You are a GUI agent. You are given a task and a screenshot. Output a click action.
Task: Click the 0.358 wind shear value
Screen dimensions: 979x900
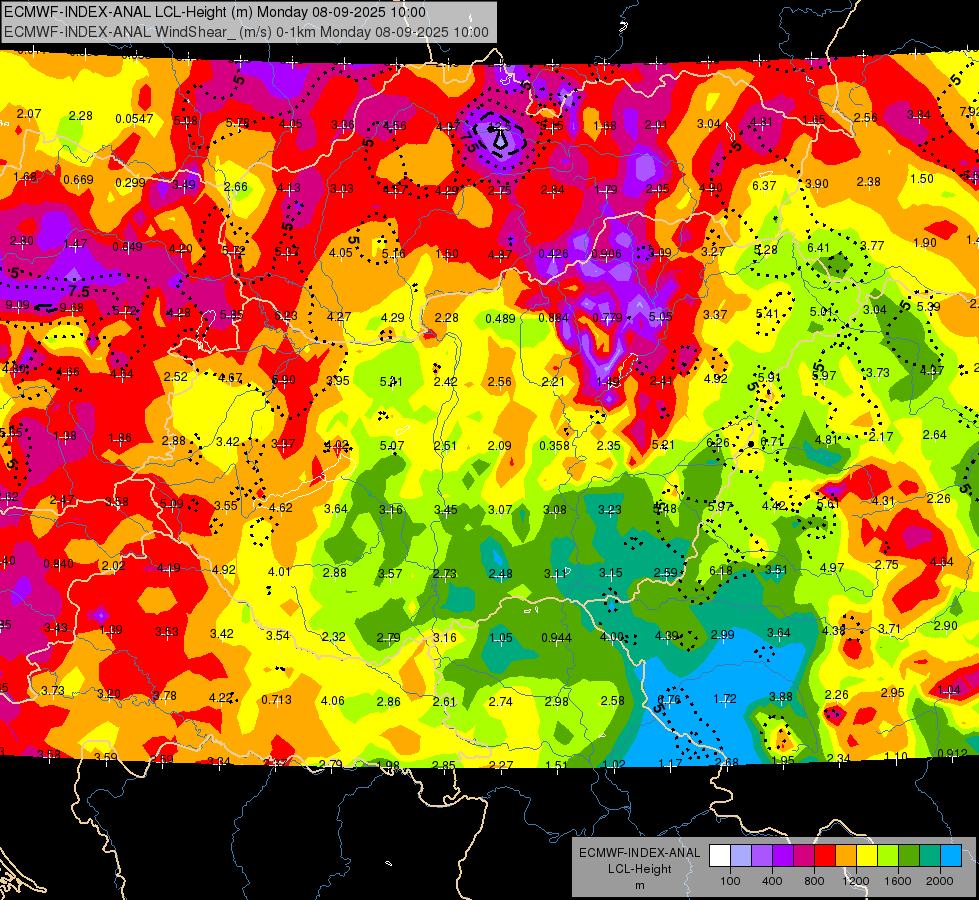tap(554, 446)
